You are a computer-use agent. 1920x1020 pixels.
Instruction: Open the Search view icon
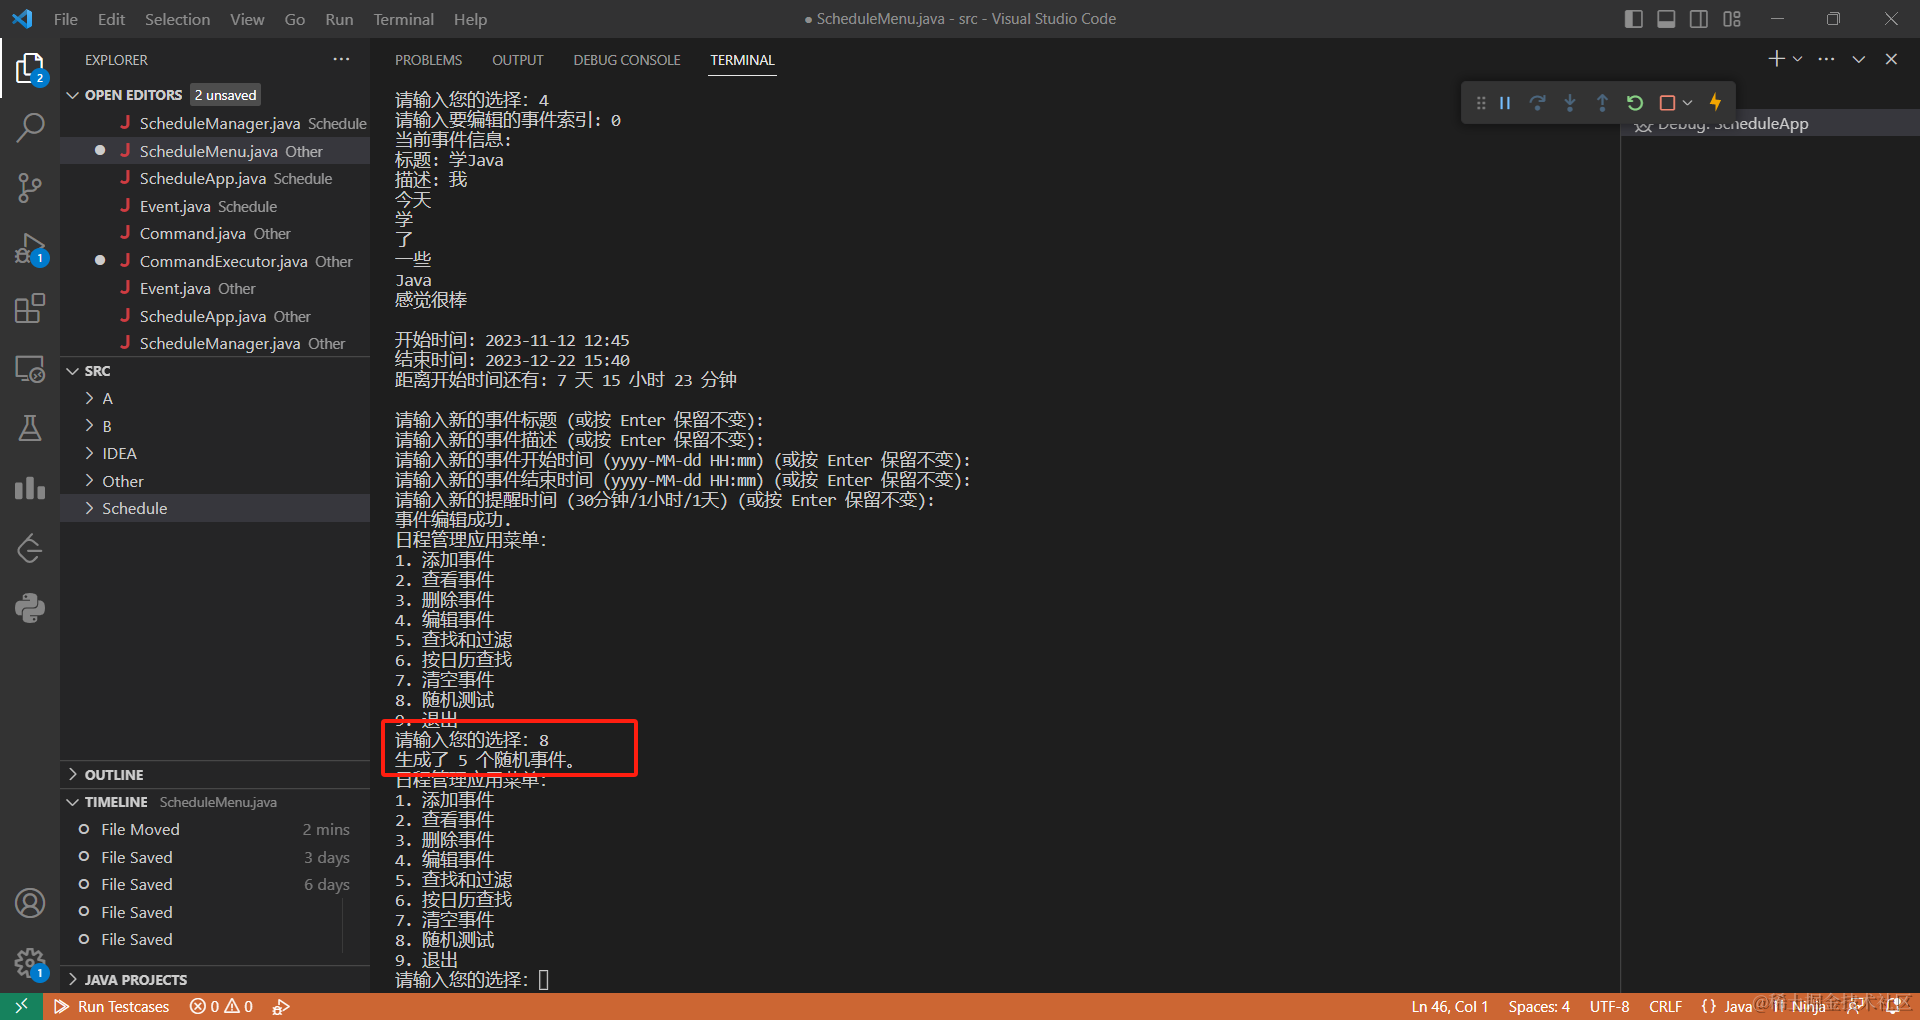pos(30,127)
